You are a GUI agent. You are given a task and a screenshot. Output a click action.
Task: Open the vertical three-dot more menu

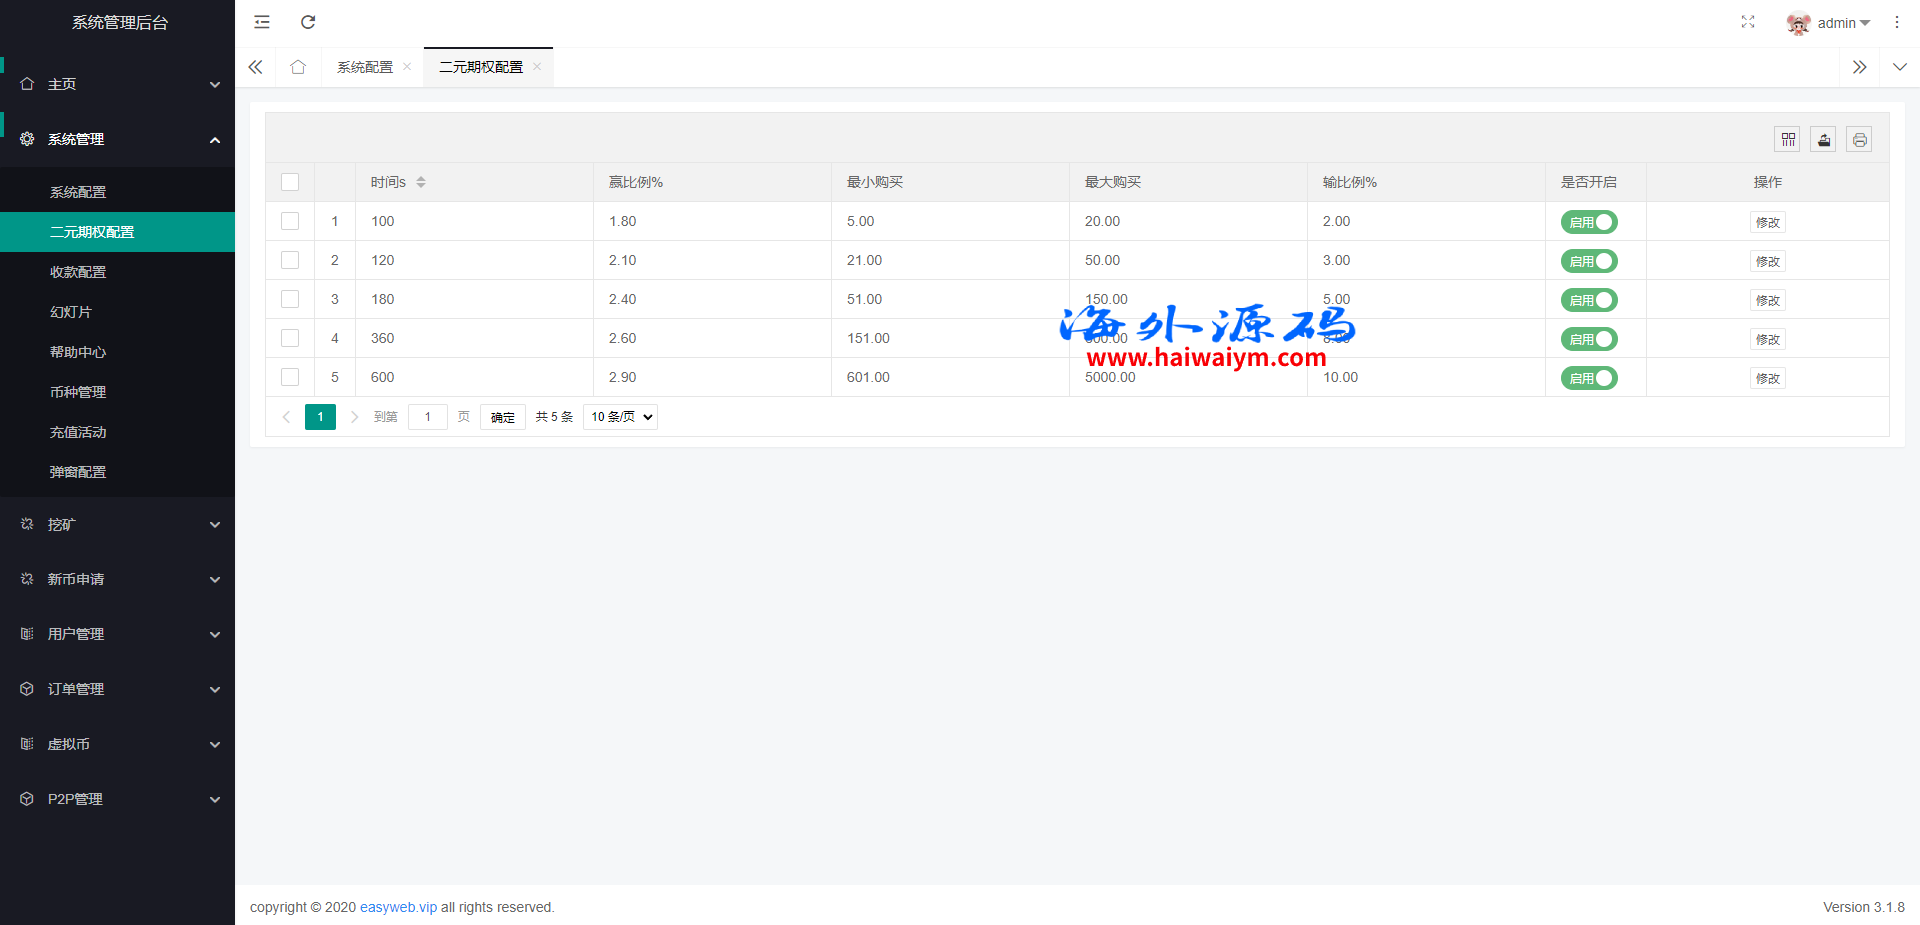(x=1896, y=22)
